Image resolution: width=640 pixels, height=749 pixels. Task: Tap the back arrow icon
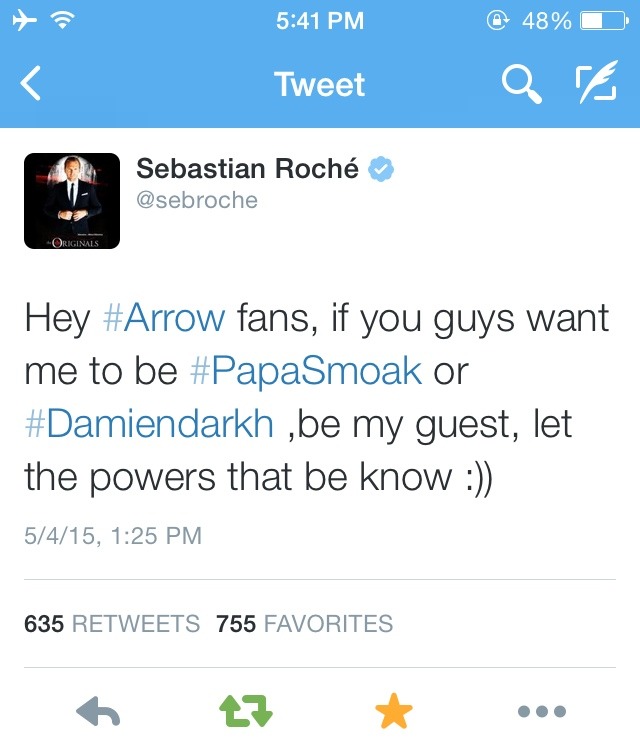click(x=31, y=84)
